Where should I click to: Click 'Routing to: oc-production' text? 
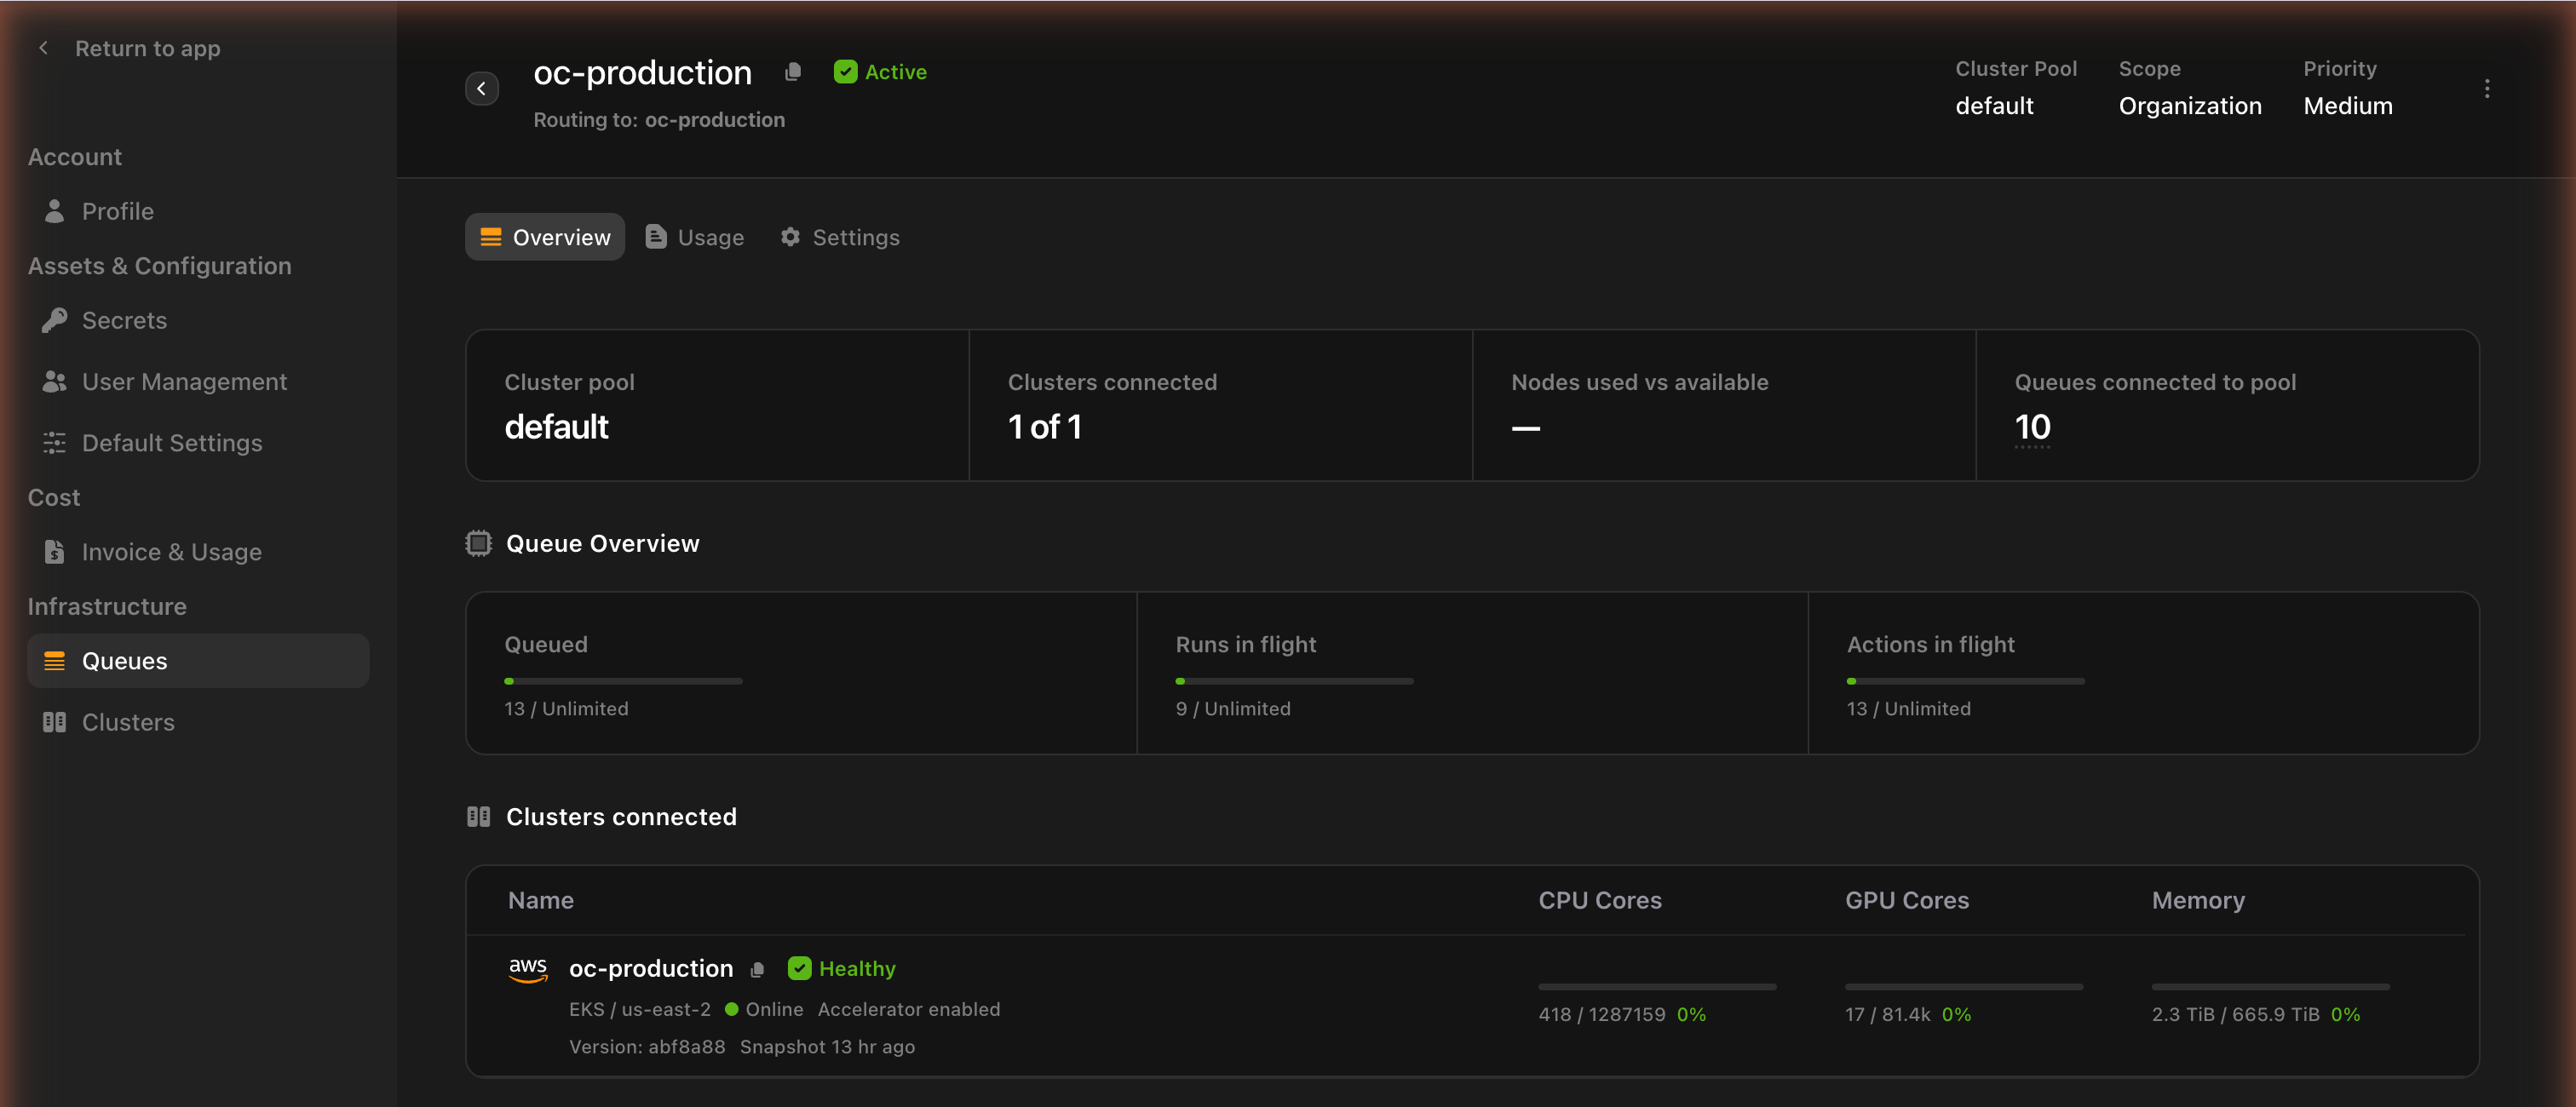coord(659,119)
